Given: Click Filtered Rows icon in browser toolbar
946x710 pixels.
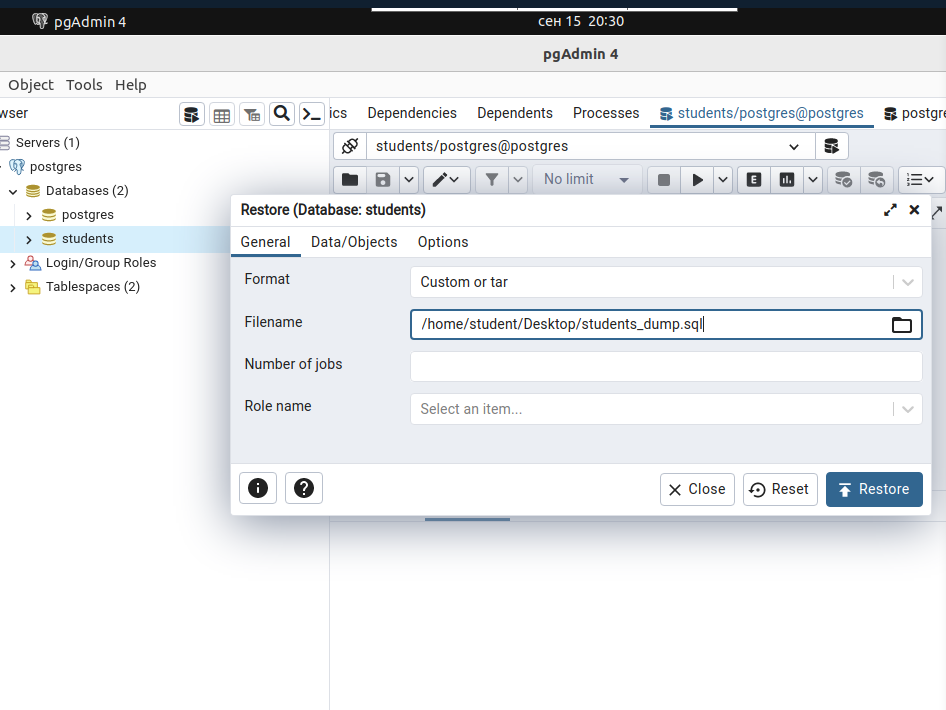Looking at the screenshot, I should [252, 114].
